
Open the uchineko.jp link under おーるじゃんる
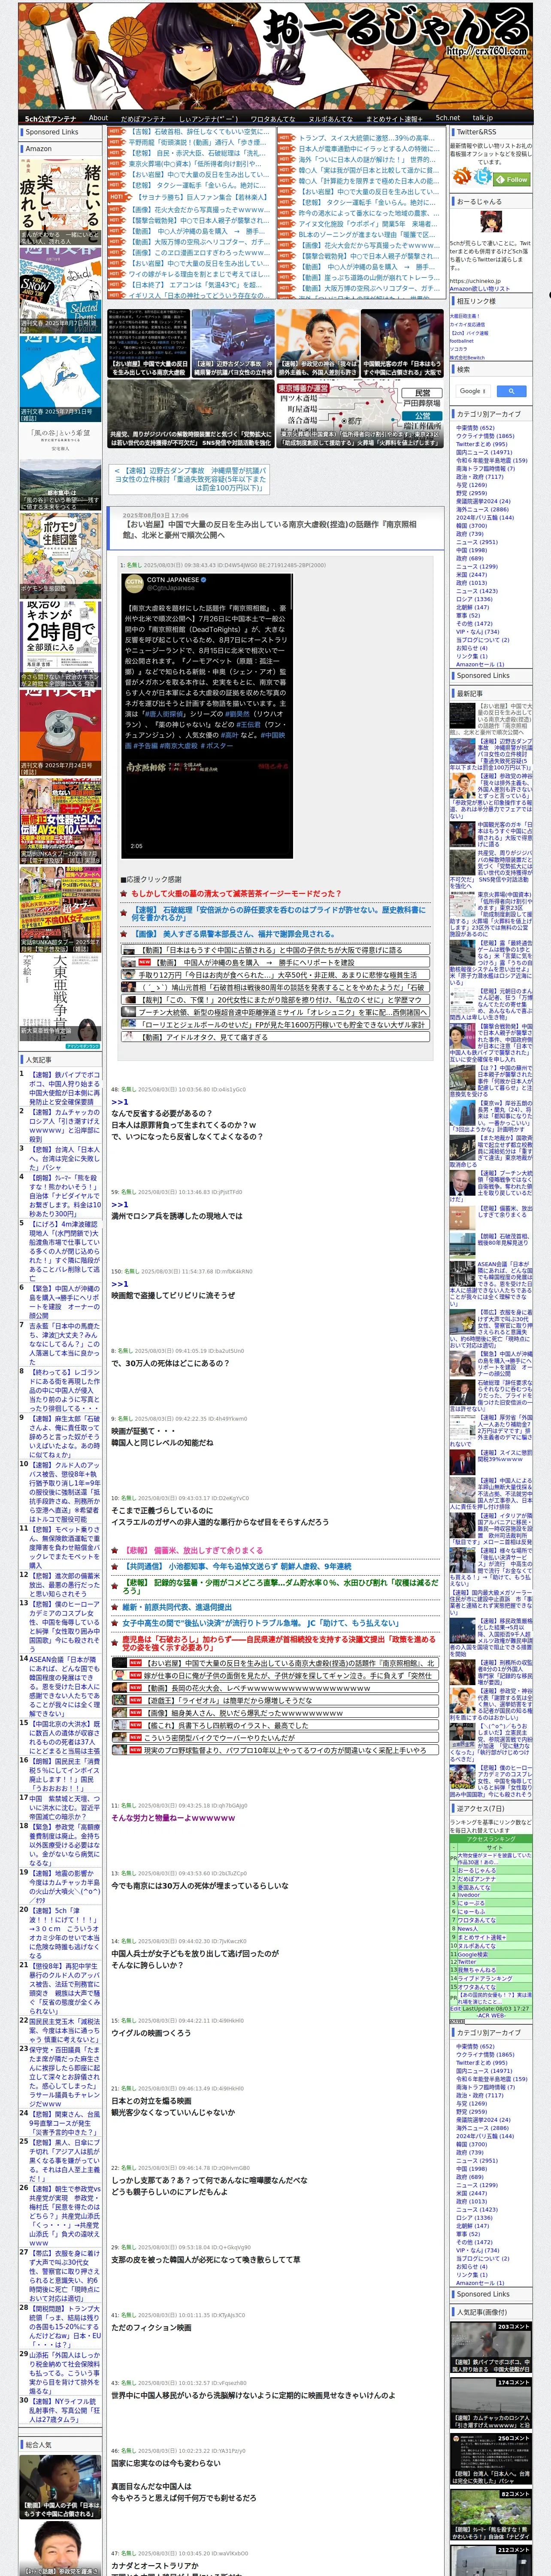(x=476, y=281)
